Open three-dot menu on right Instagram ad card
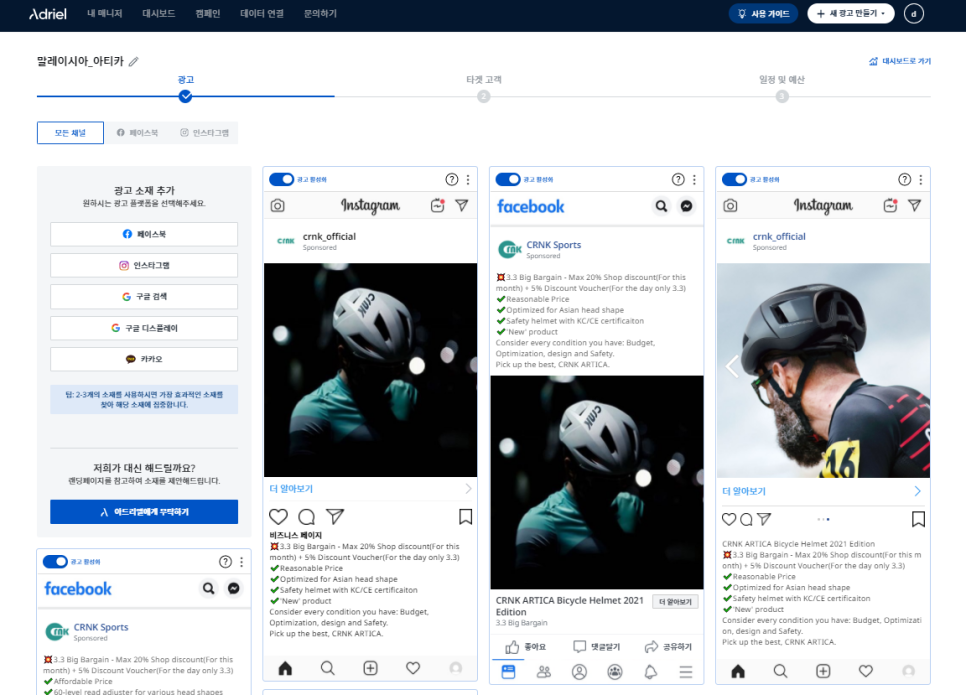Viewport: 966px width, 695px height. [921, 179]
